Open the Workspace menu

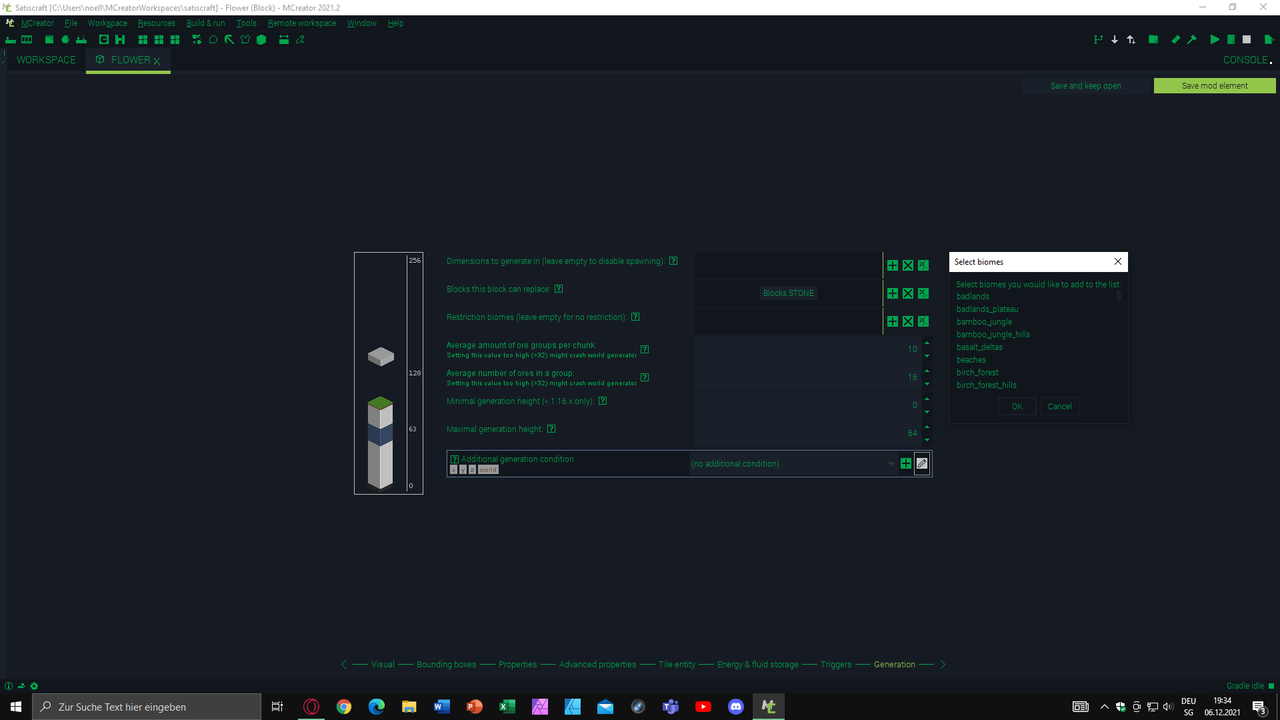point(107,23)
